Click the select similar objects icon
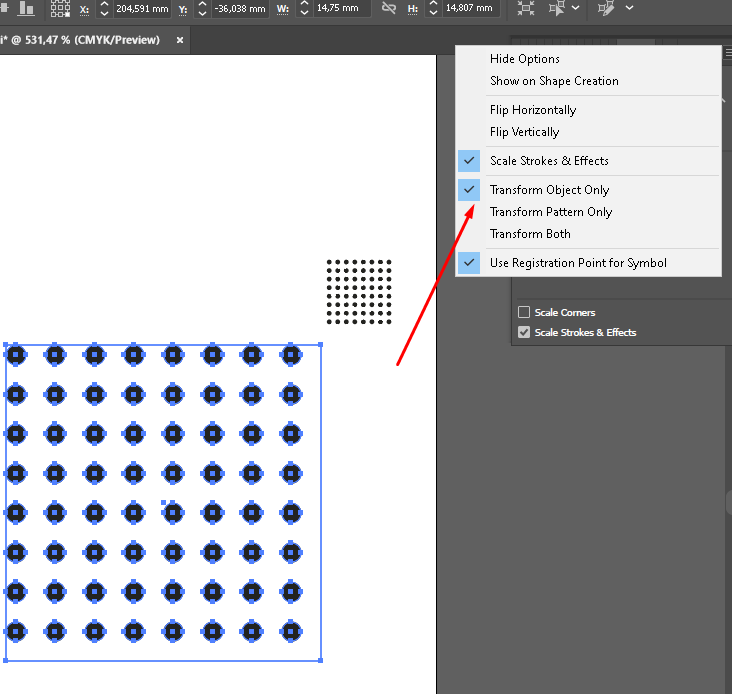Viewport: 732px width, 694px height. (x=556, y=8)
